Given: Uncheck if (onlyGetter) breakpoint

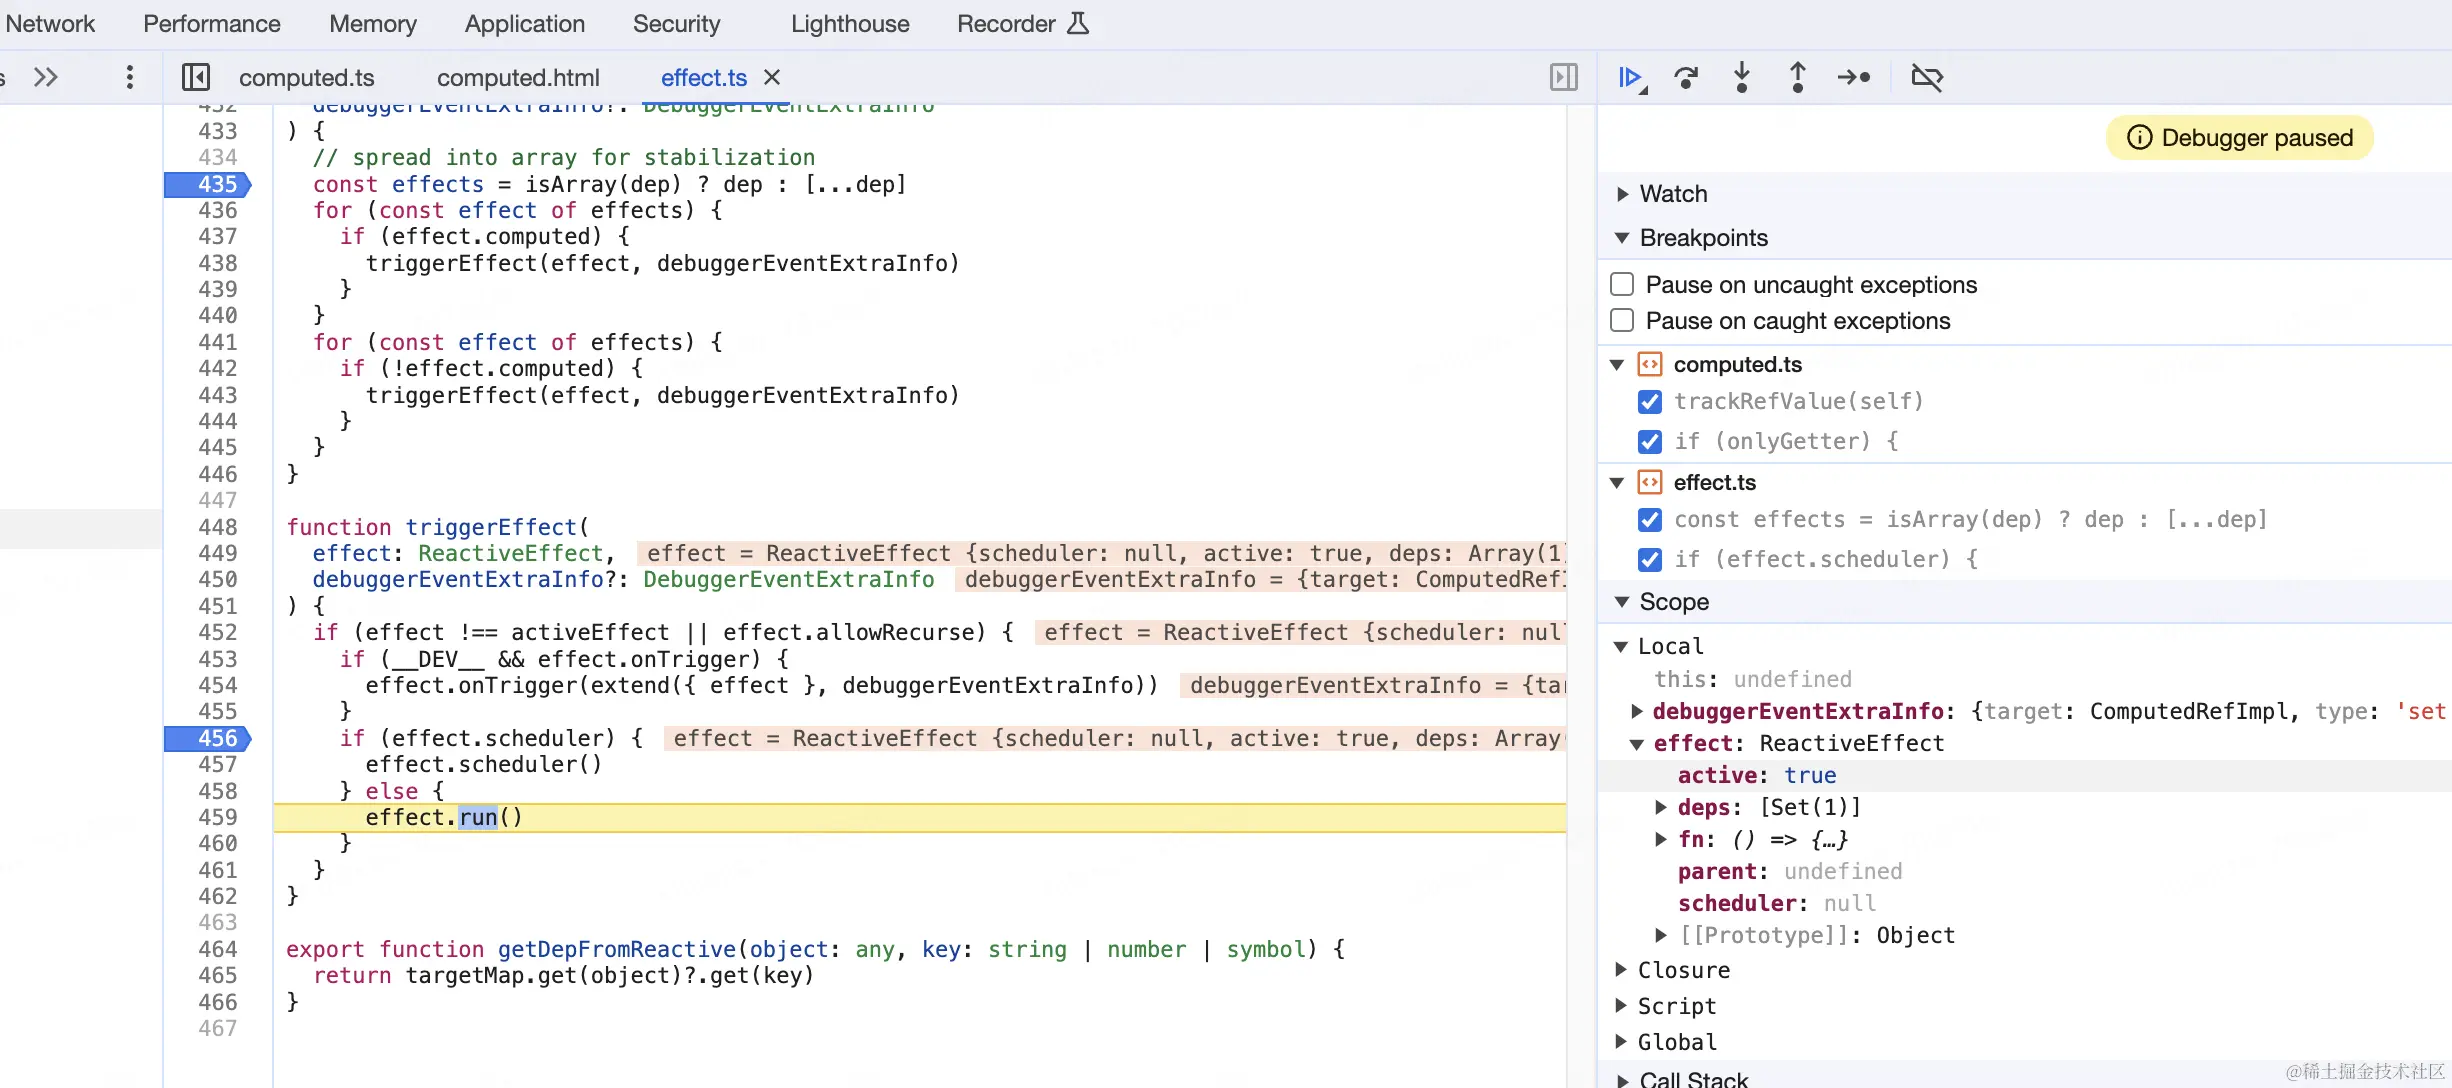Looking at the screenshot, I should [1650, 442].
